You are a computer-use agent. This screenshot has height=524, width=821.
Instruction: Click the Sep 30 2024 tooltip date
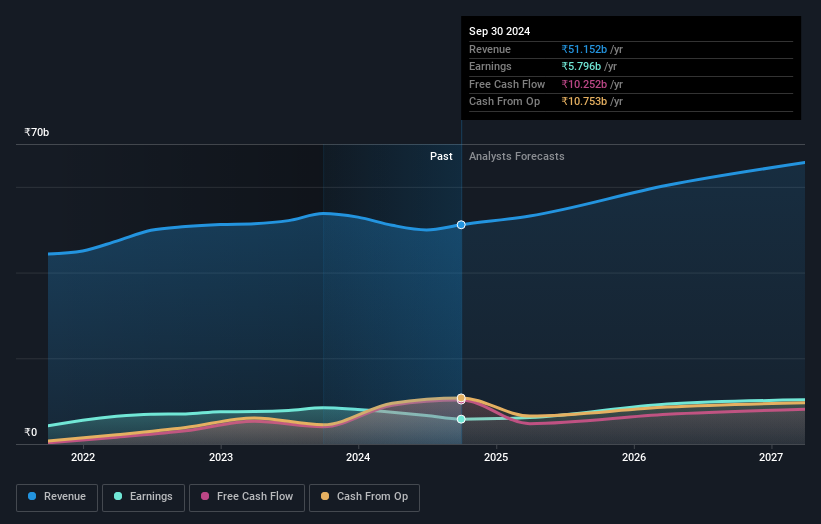pos(500,31)
